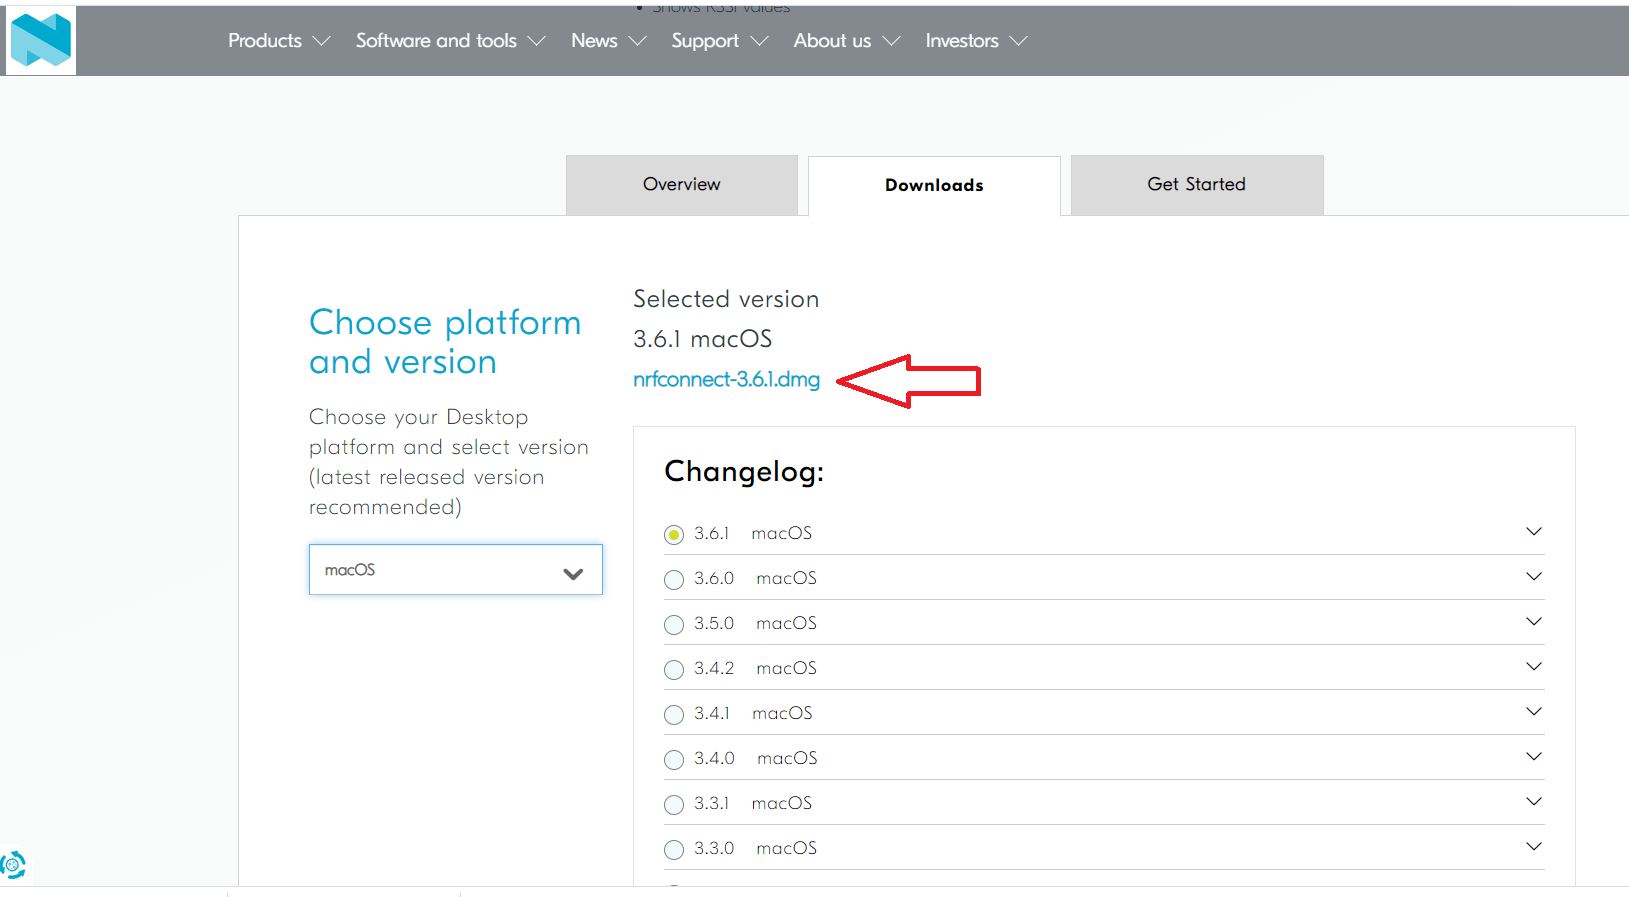
Task: Download nrfconnect-3.6.1.dmg file
Action: click(x=726, y=380)
